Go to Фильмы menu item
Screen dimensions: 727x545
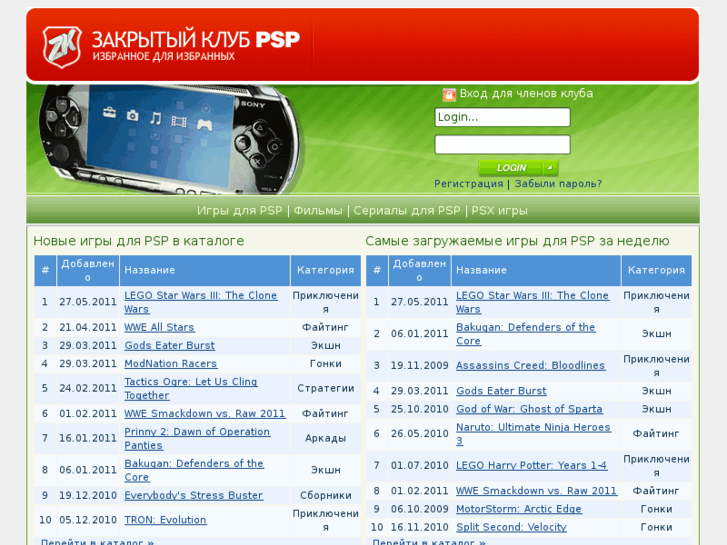[318, 211]
